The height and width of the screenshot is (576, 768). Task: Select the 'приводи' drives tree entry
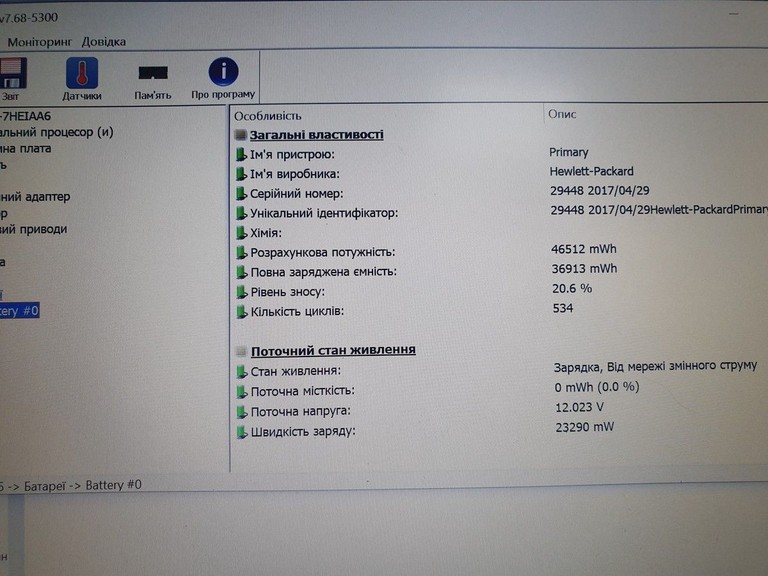coord(33,229)
